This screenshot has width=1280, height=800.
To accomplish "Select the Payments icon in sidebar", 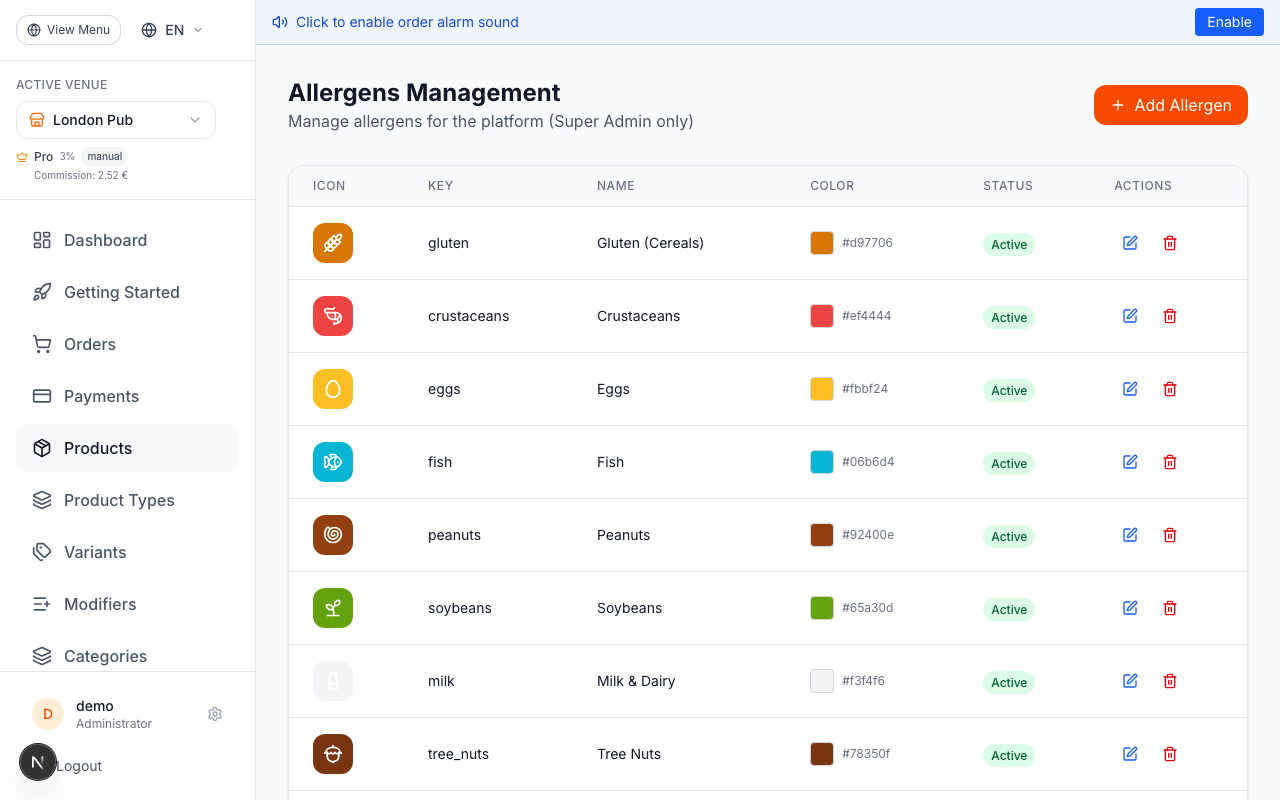I will pyautogui.click(x=41, y=396).
